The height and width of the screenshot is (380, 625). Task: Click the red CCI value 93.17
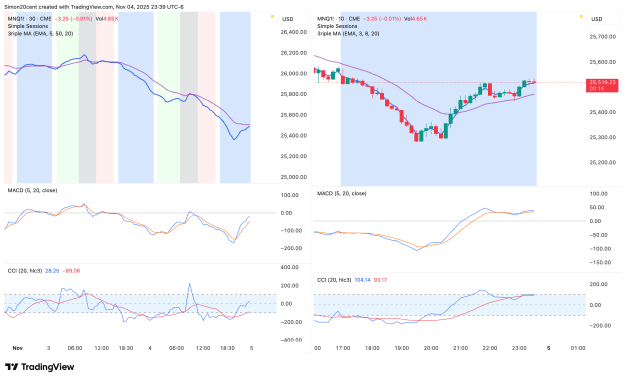pyautogui.click(x=380, y=280)
